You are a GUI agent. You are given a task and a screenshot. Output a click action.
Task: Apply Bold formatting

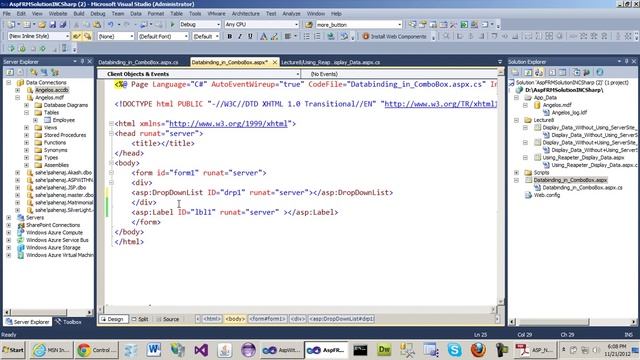[229, 36]
